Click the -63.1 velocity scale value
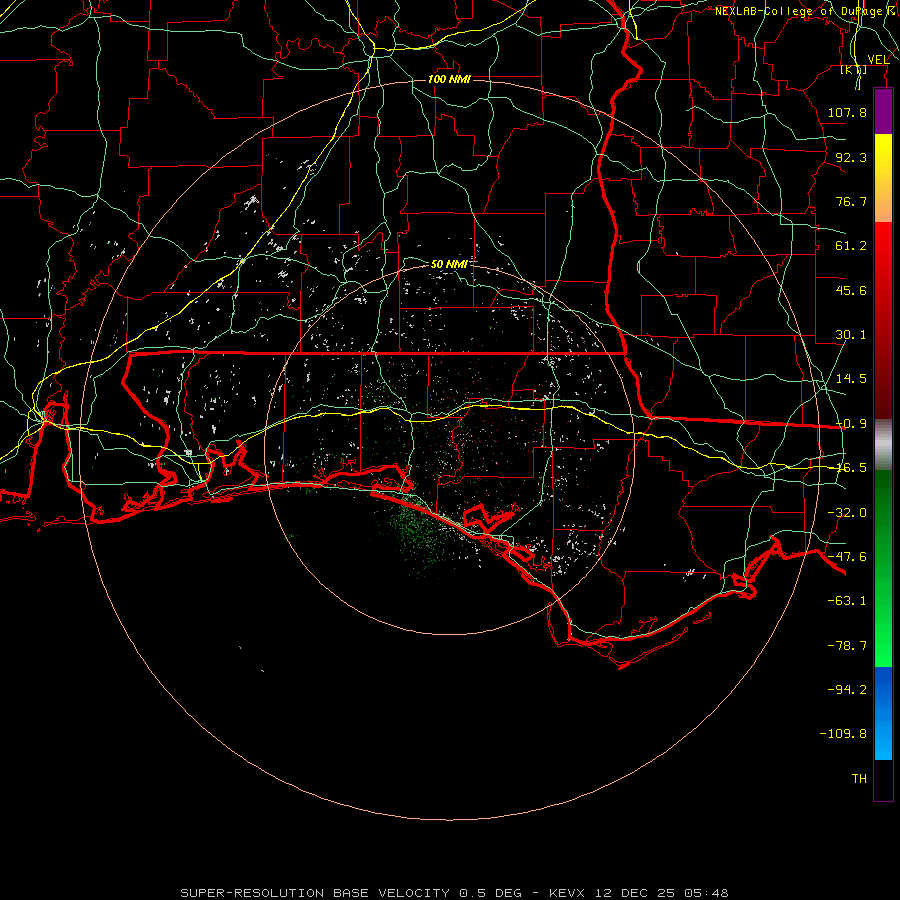Image resolution: width=900 pixels, height=900 pixels. click(x=847, y=601)
